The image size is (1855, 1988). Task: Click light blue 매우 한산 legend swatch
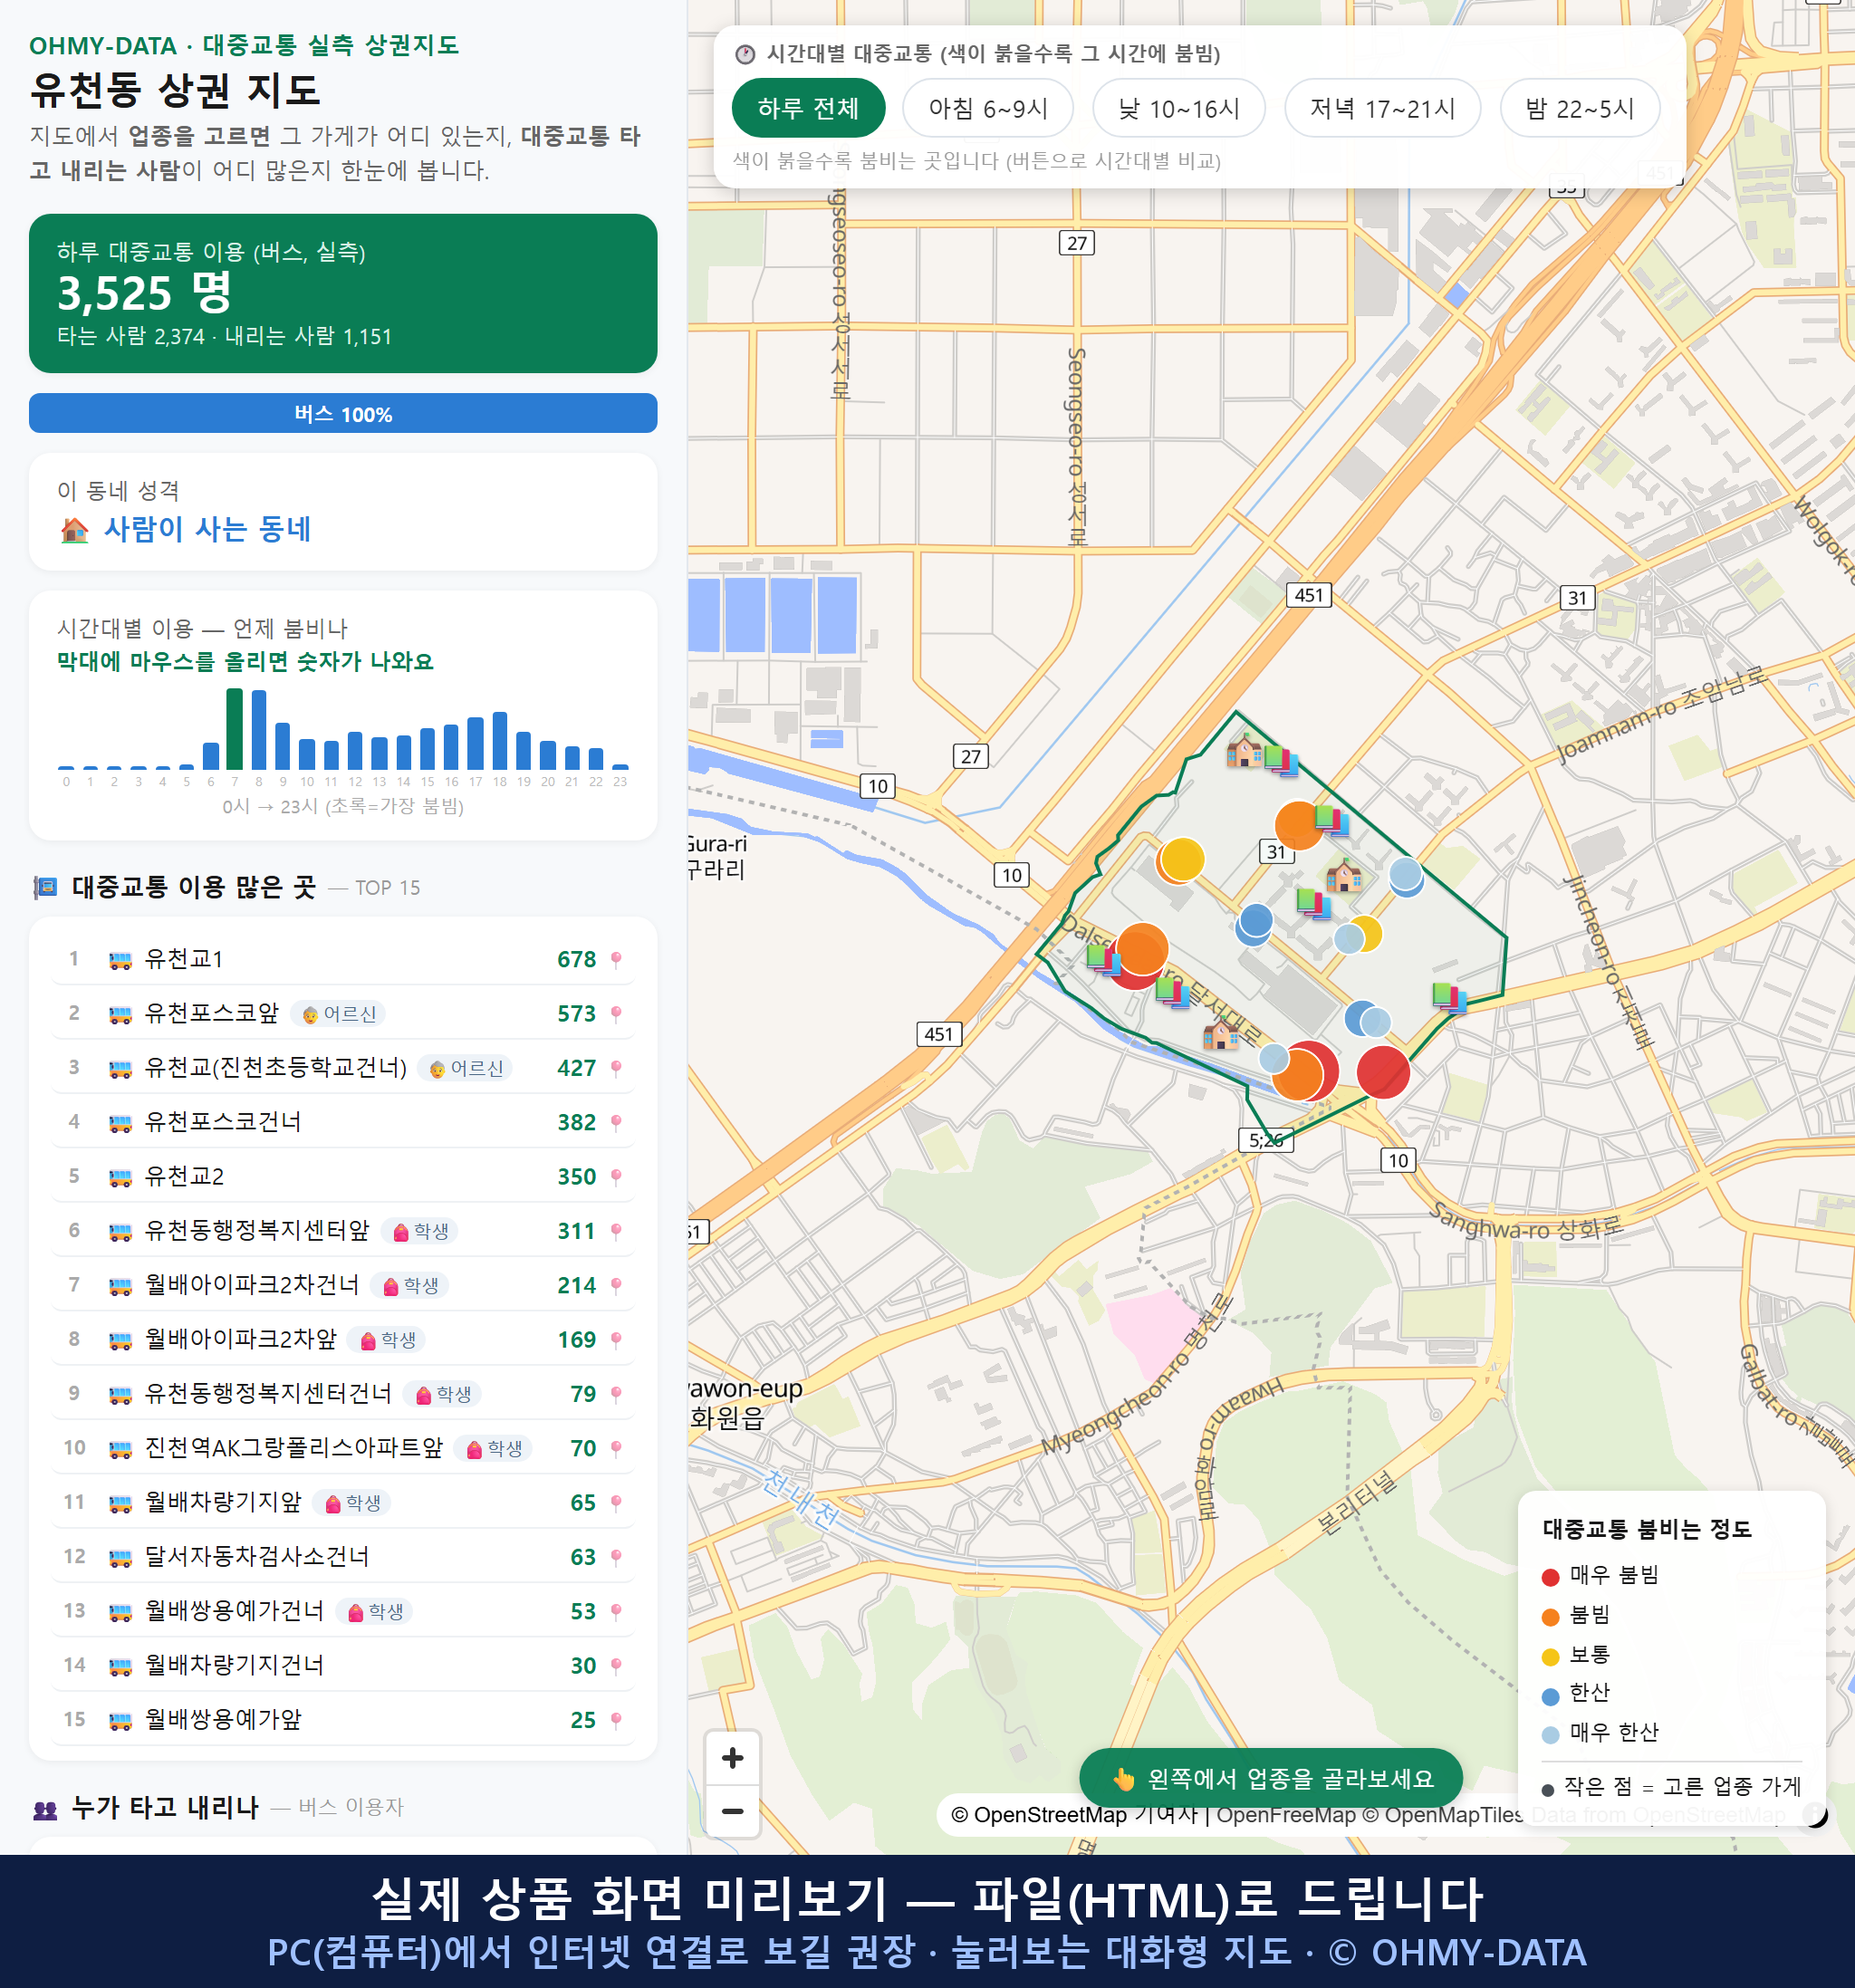(x=1551, y=1735)
